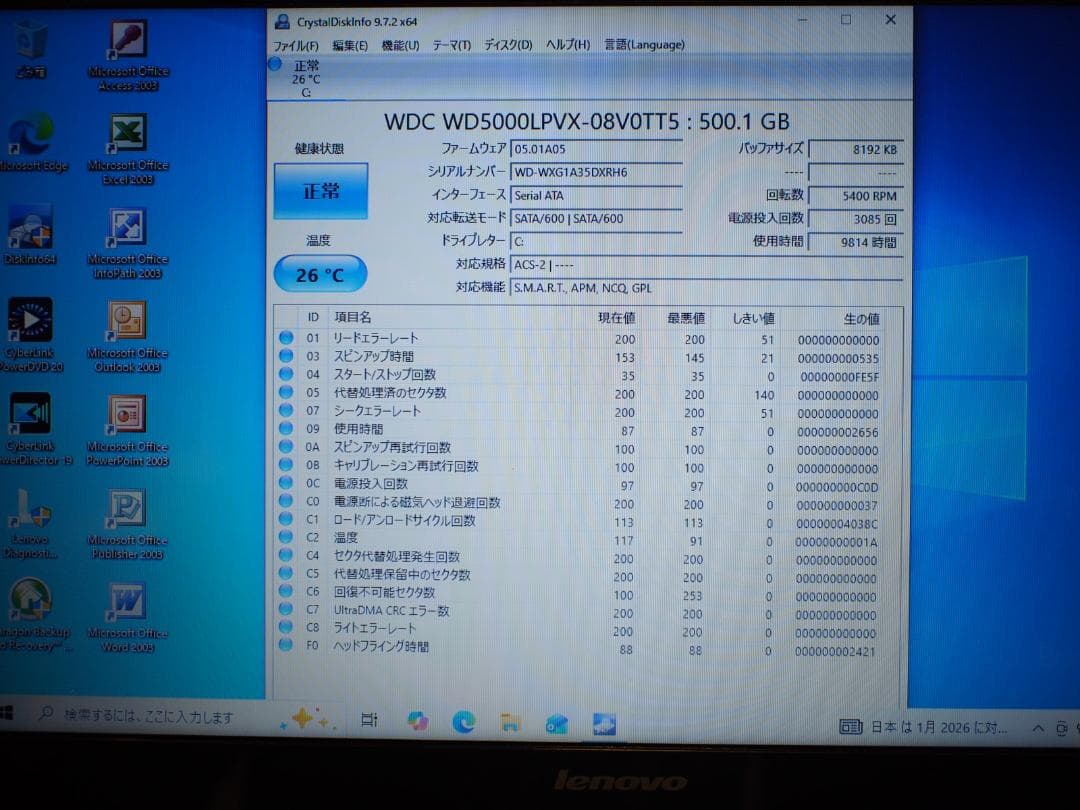Open Microsoft Office Word 2003 desktop icon

128,617
